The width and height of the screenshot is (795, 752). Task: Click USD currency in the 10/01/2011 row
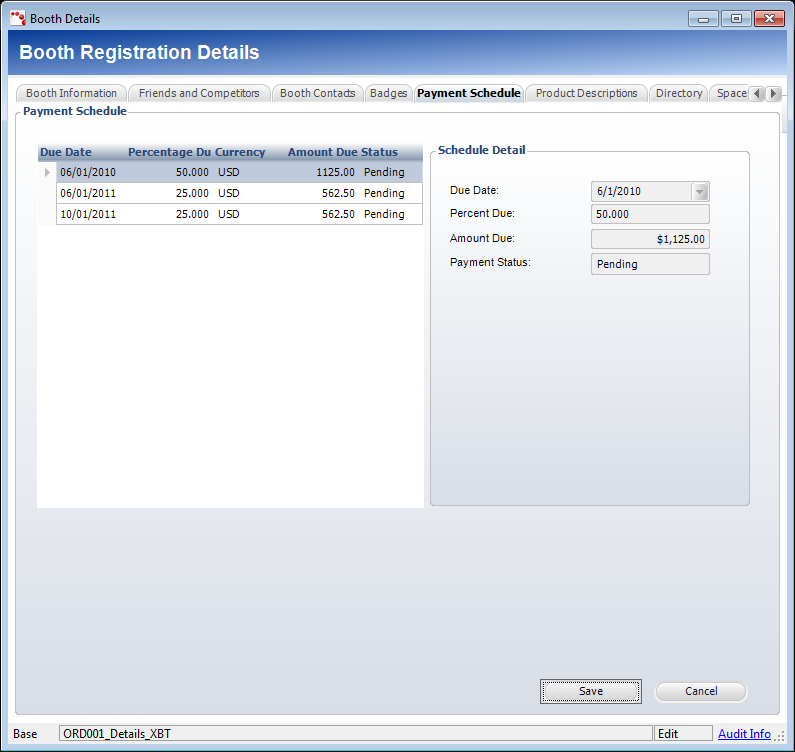tap(229, 214)
